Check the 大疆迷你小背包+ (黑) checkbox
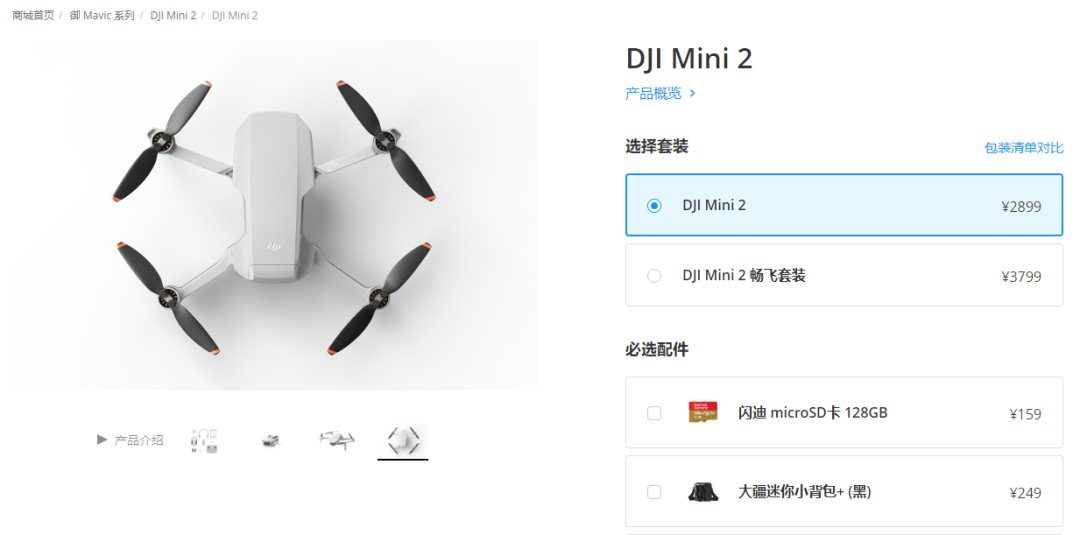 click(654, 492)
